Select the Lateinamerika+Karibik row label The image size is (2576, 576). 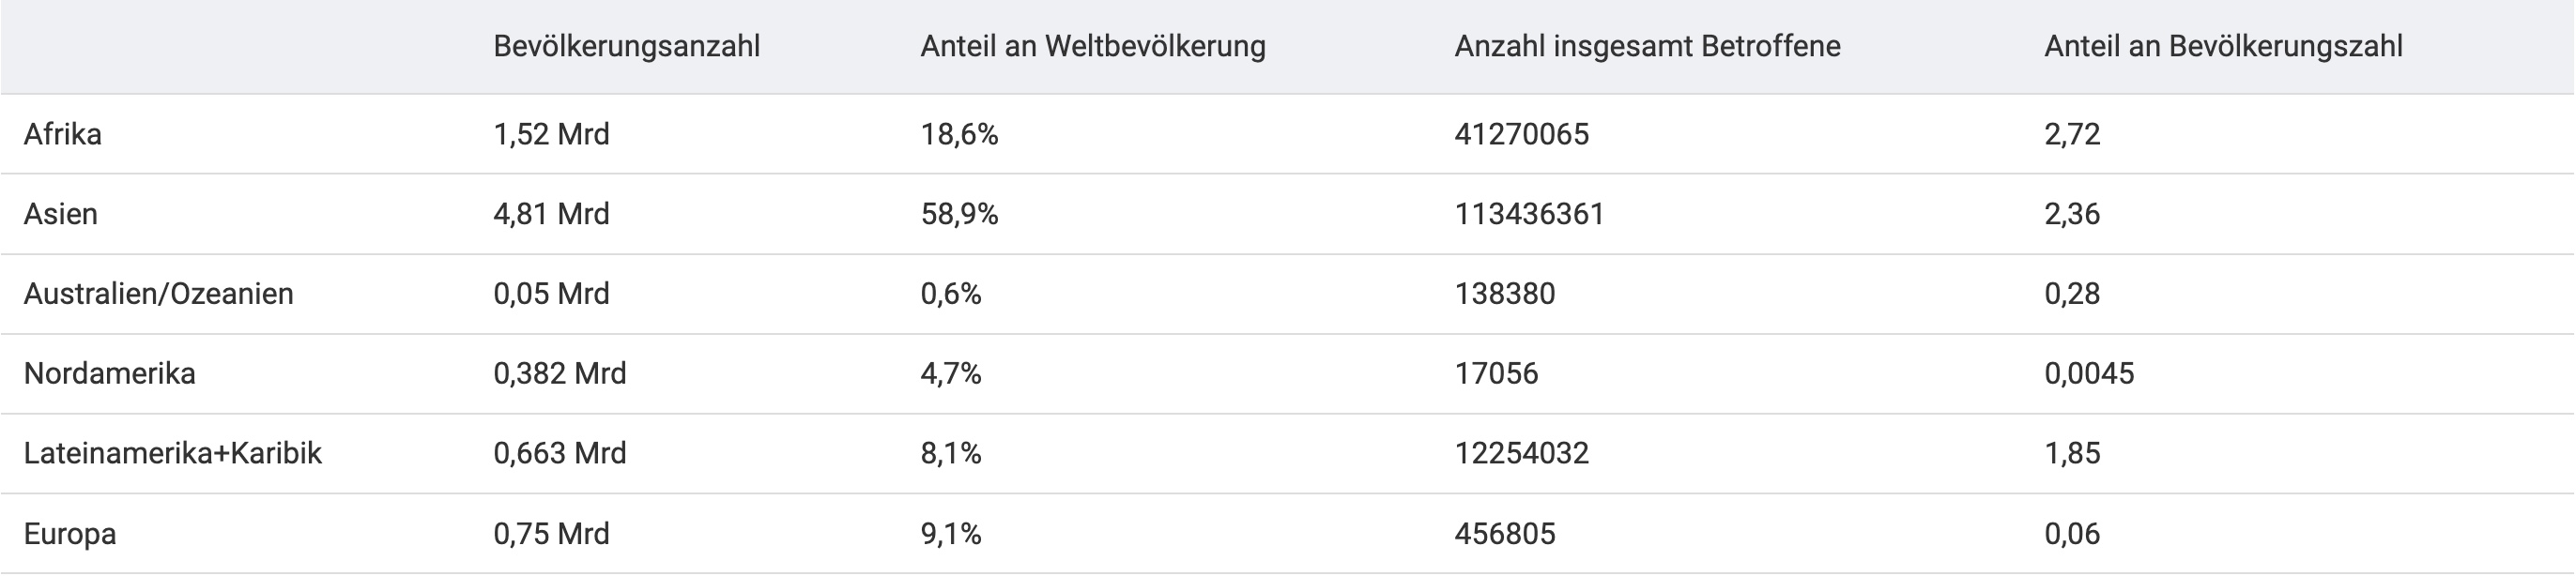pos(173,454)
